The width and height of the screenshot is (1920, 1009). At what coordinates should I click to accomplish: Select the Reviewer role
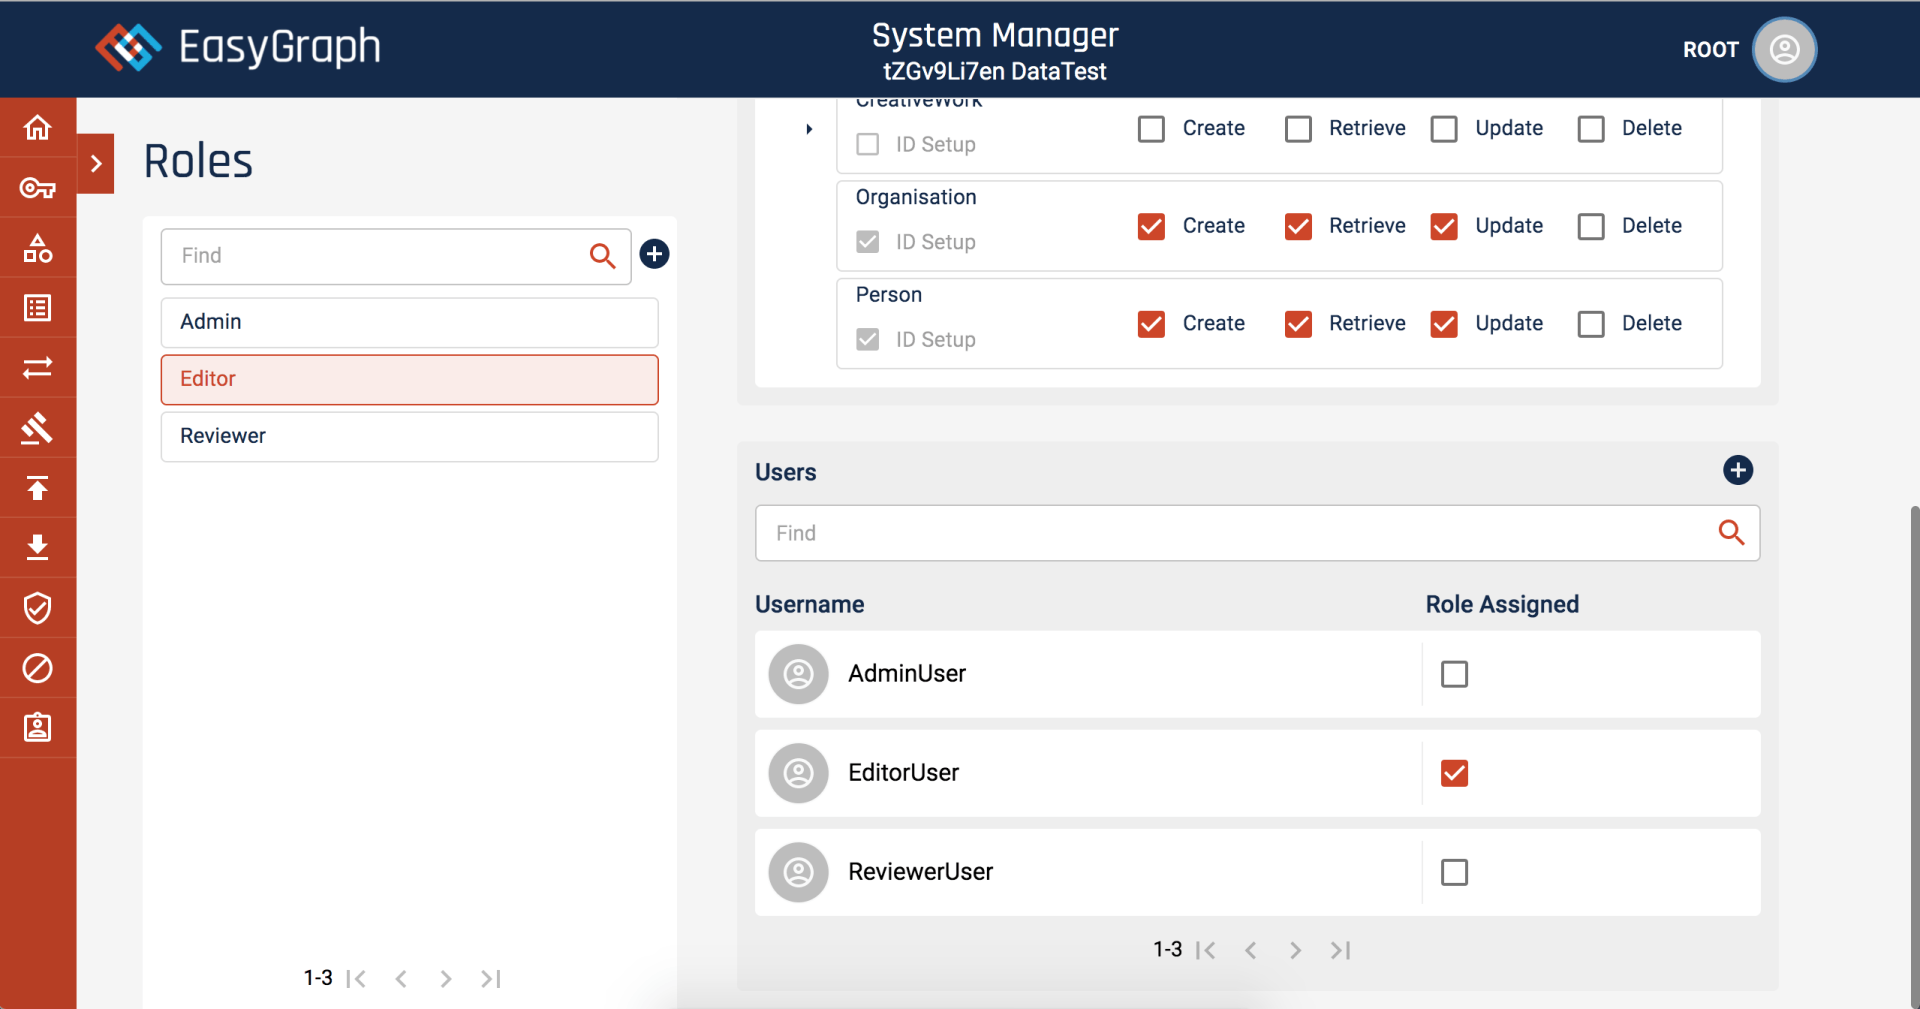point(409,436)
